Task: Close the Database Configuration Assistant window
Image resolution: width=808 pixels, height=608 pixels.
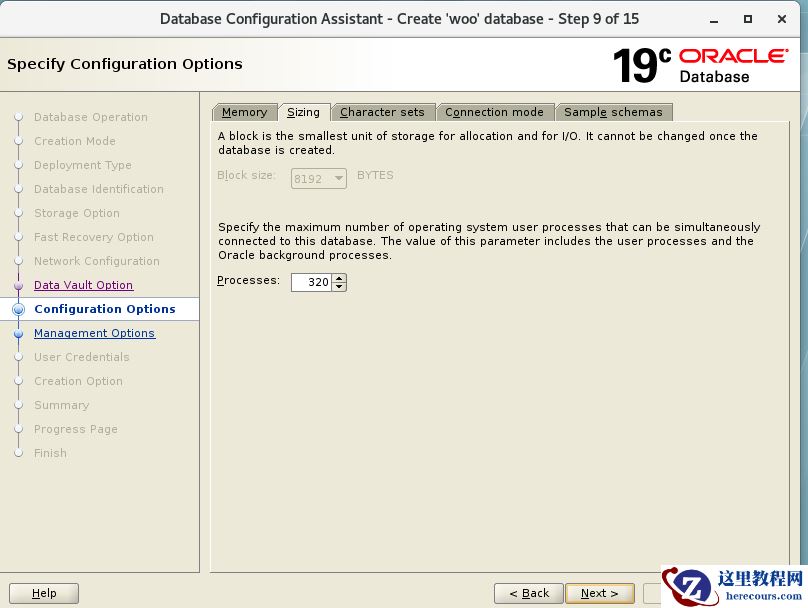Action: 782,19
